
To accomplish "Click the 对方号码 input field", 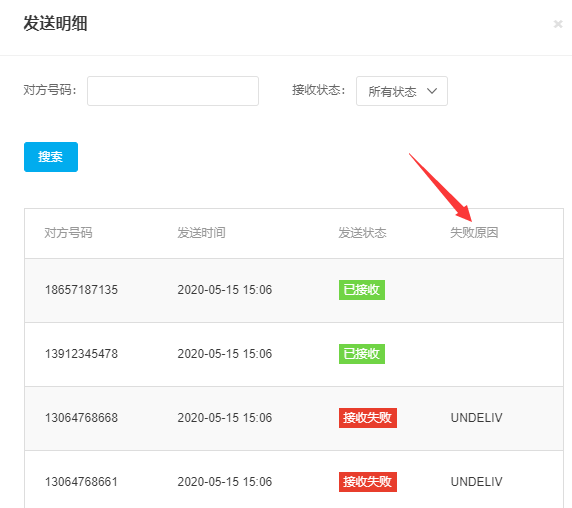I will click(x=173, y=91).
